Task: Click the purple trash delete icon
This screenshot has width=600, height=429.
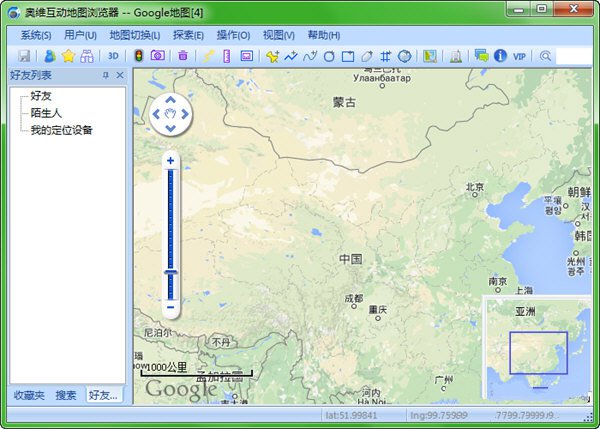Action: tap(182, 56)
